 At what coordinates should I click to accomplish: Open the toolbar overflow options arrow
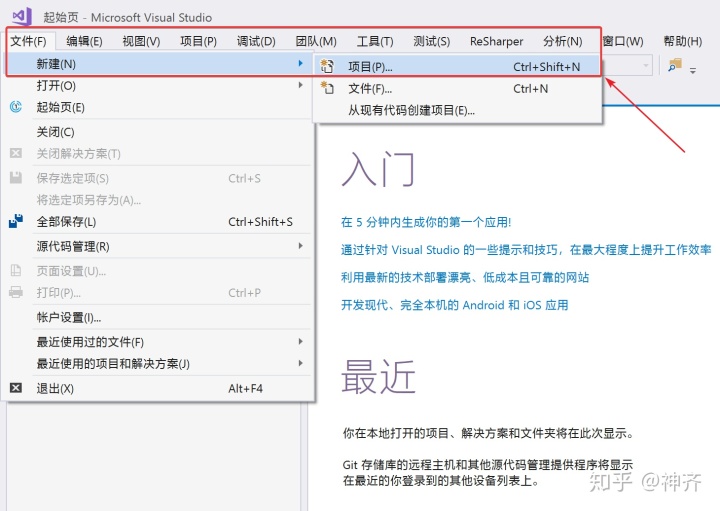pos(693,70)
